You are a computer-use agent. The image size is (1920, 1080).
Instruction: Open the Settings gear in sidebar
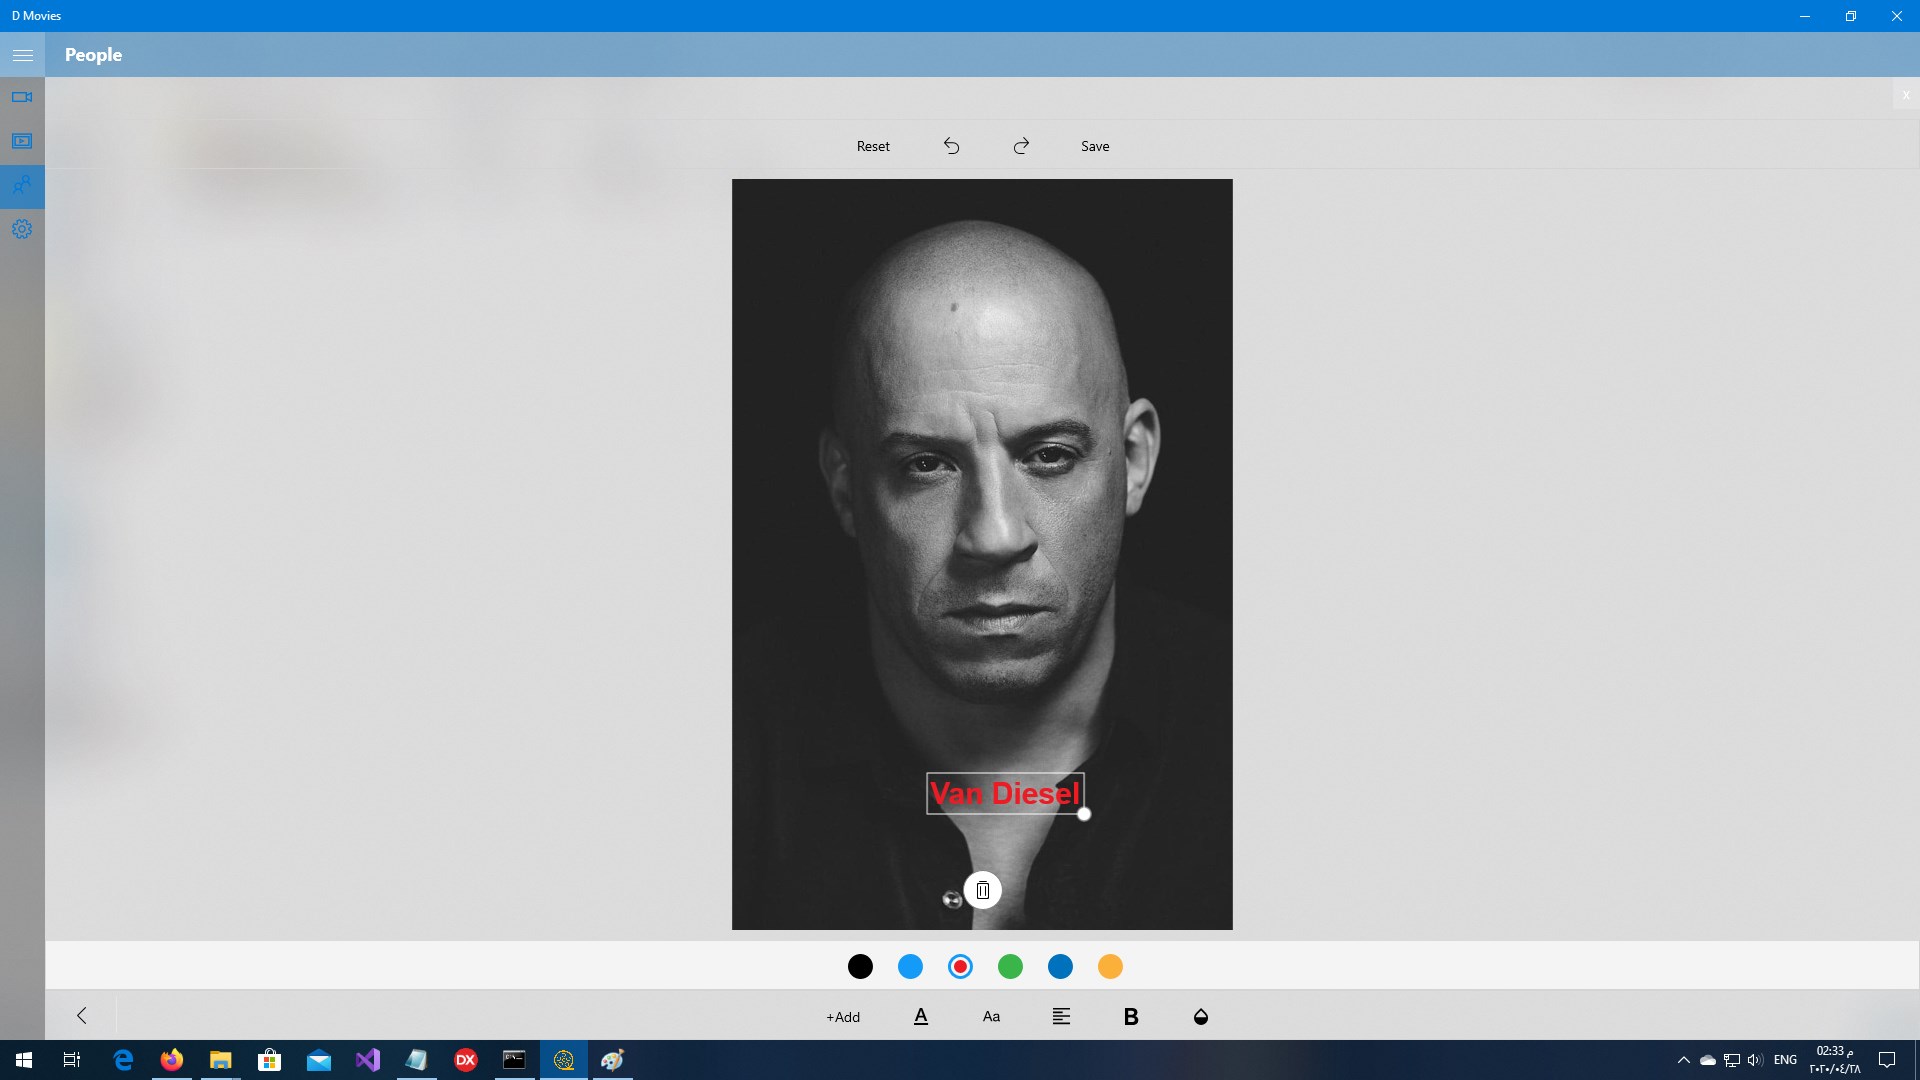22,229
